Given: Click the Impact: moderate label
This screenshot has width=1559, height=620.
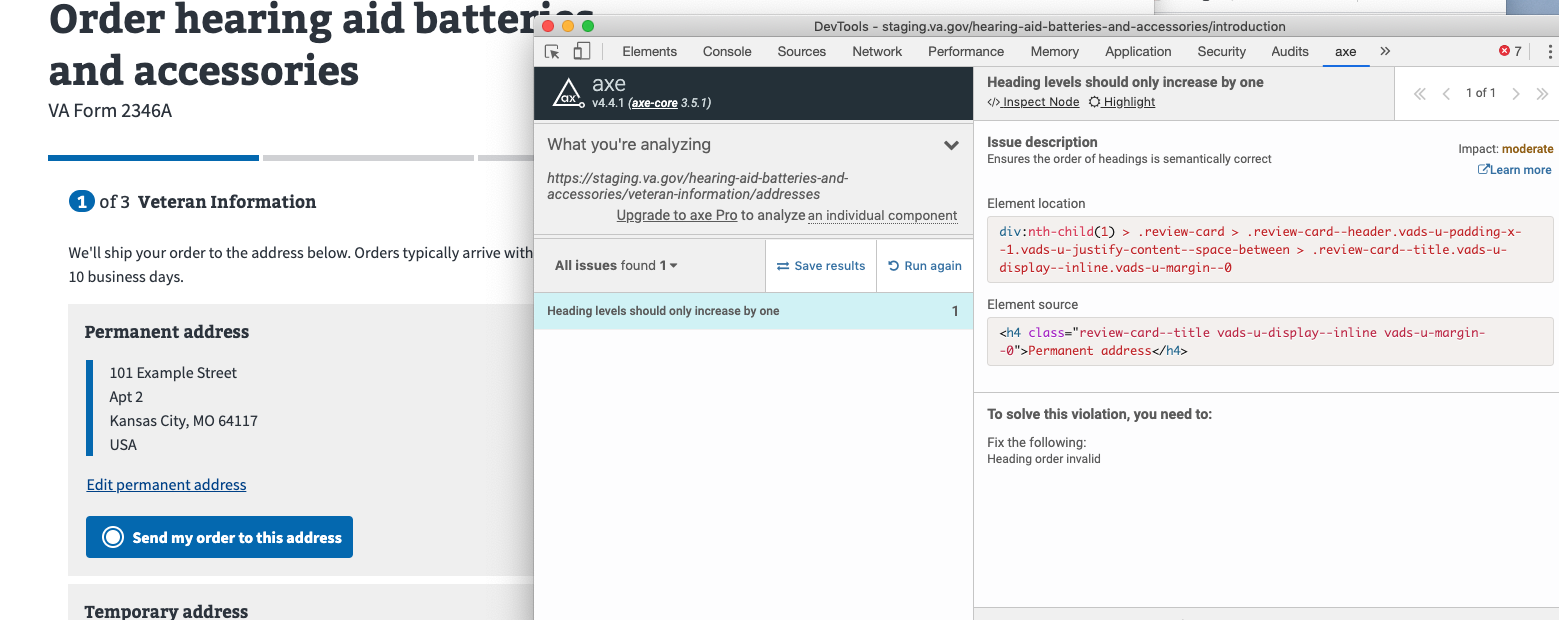Looking at the screenshot, I should point(1505,149).
